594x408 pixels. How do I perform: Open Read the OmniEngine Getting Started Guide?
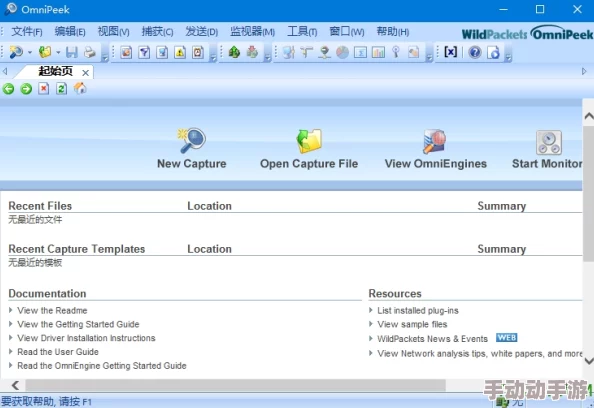pos(102,366)
